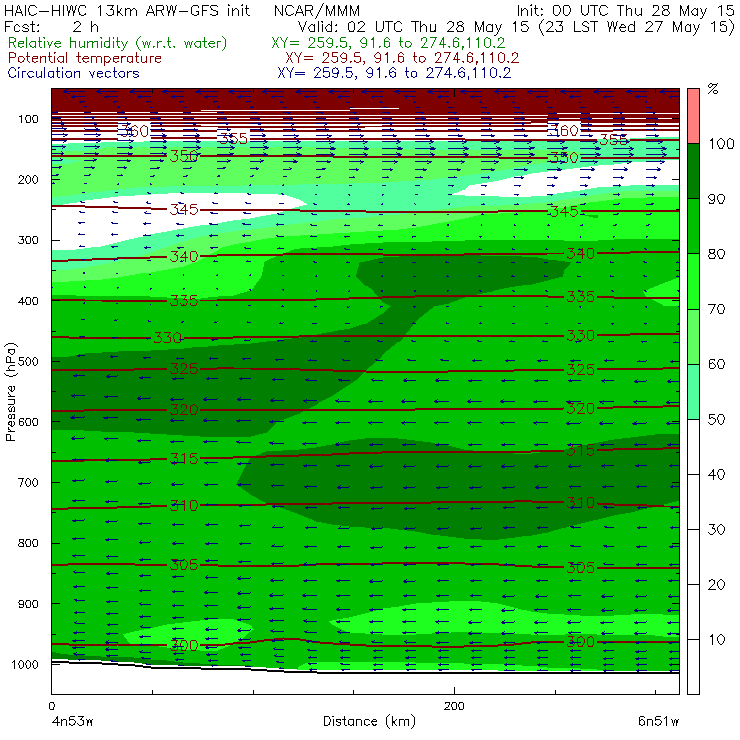740x740 pixels.
Task: Click the '%' unit label above colorbar
Action: [x=713, y=89]
